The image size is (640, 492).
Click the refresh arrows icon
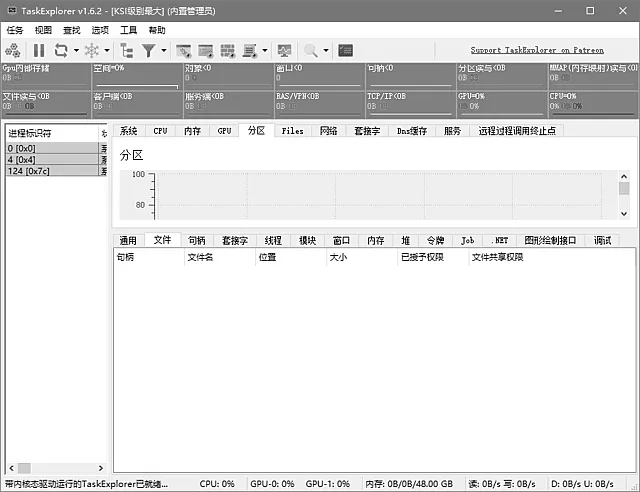(x=61, y=51)
